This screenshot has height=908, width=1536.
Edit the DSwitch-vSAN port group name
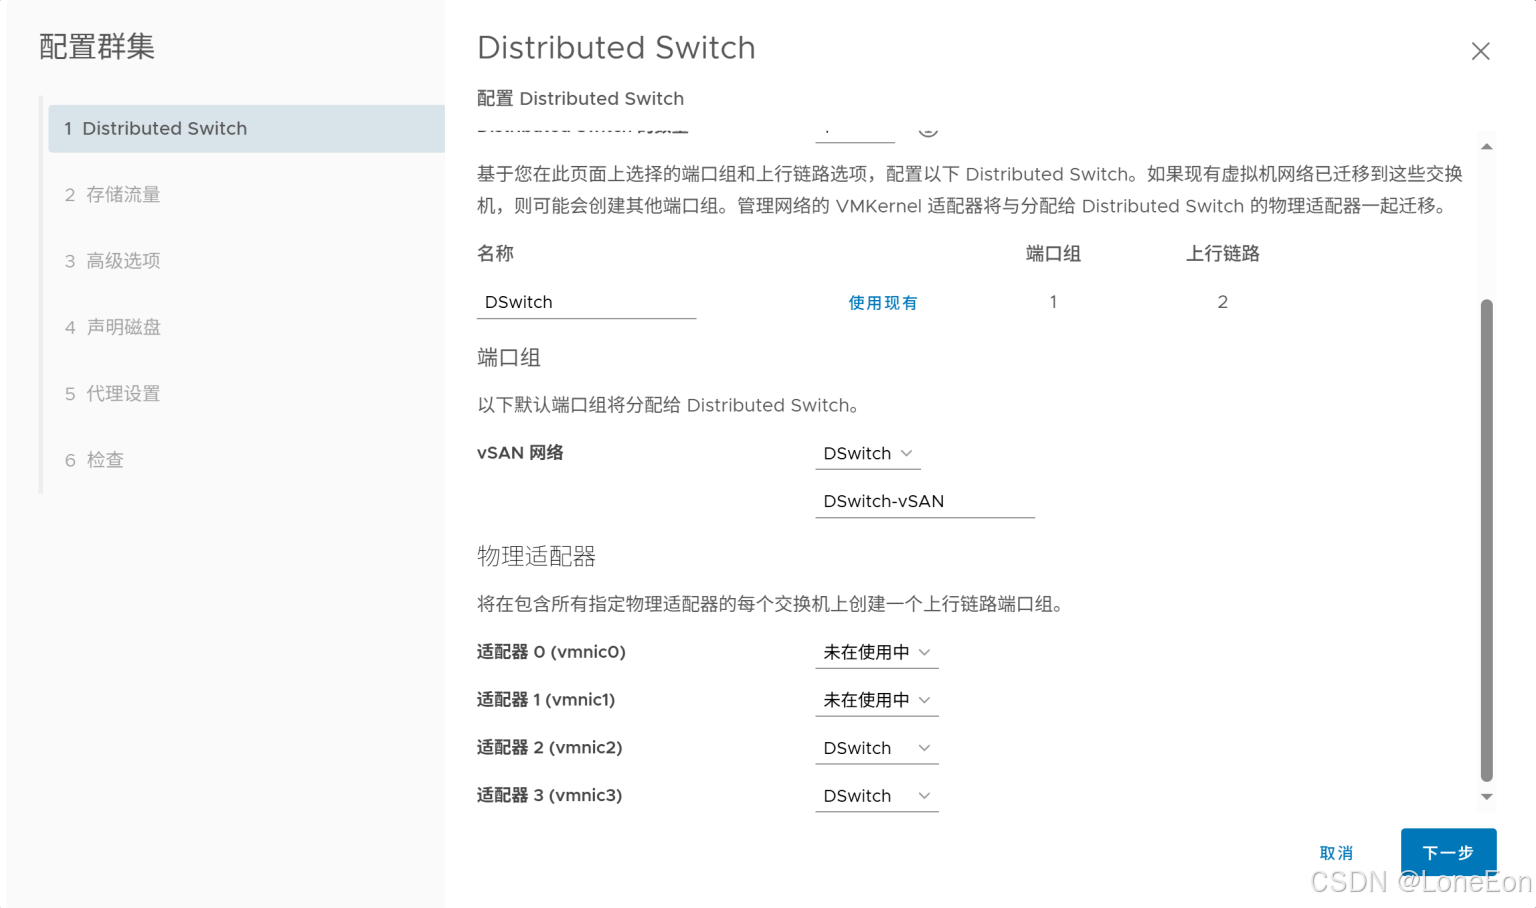tap(925, 501)
